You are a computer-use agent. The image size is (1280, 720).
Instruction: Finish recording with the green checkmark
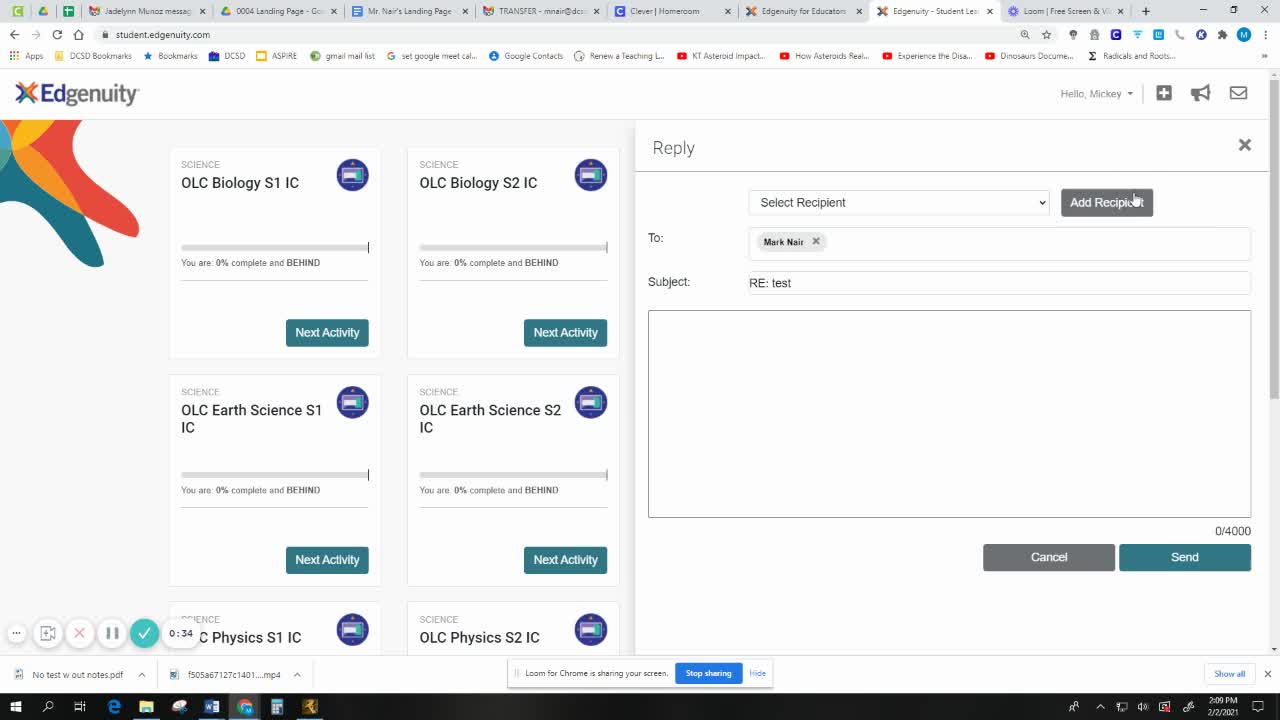(x=145, y=633)
